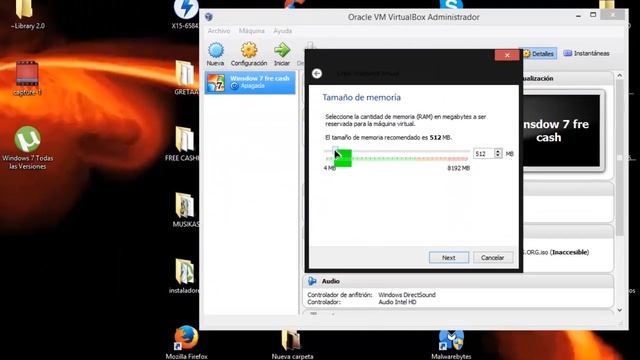Open the capture-1 desktop file
This screenshot has width=640, height=360.
coord(27,78)
